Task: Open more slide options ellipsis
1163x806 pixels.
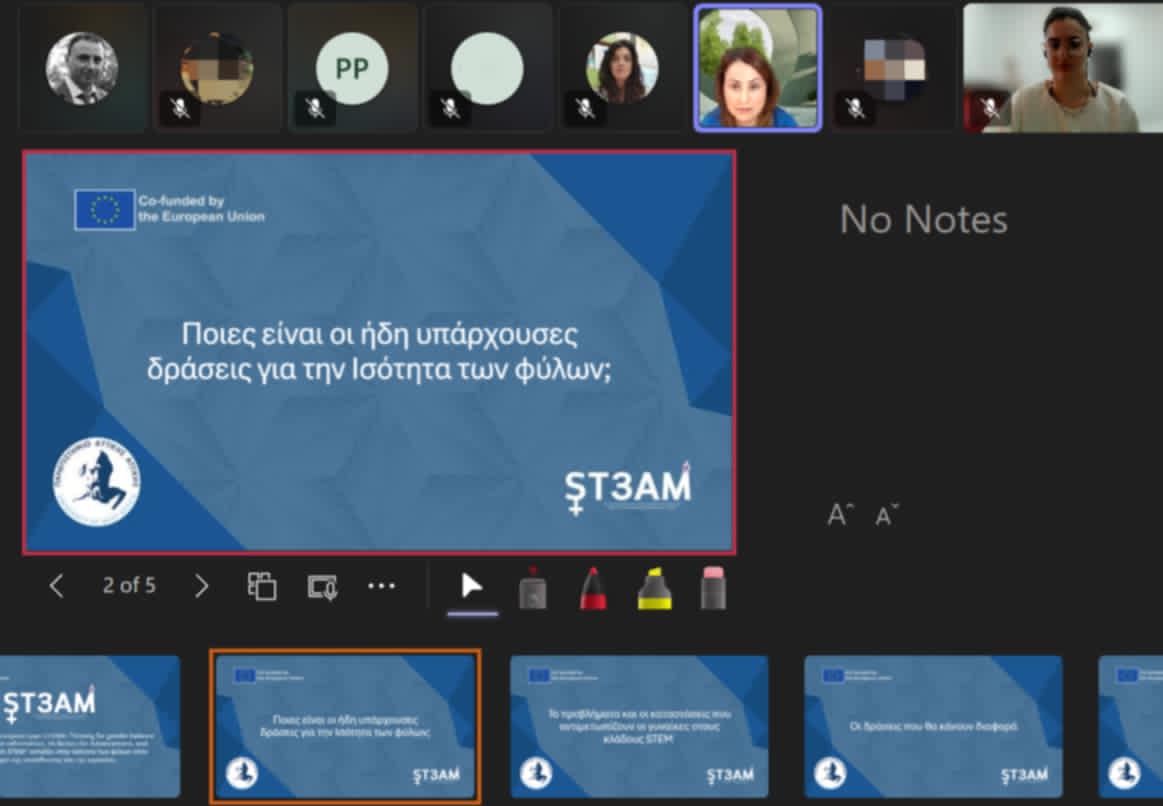Action: coord(381,586)
